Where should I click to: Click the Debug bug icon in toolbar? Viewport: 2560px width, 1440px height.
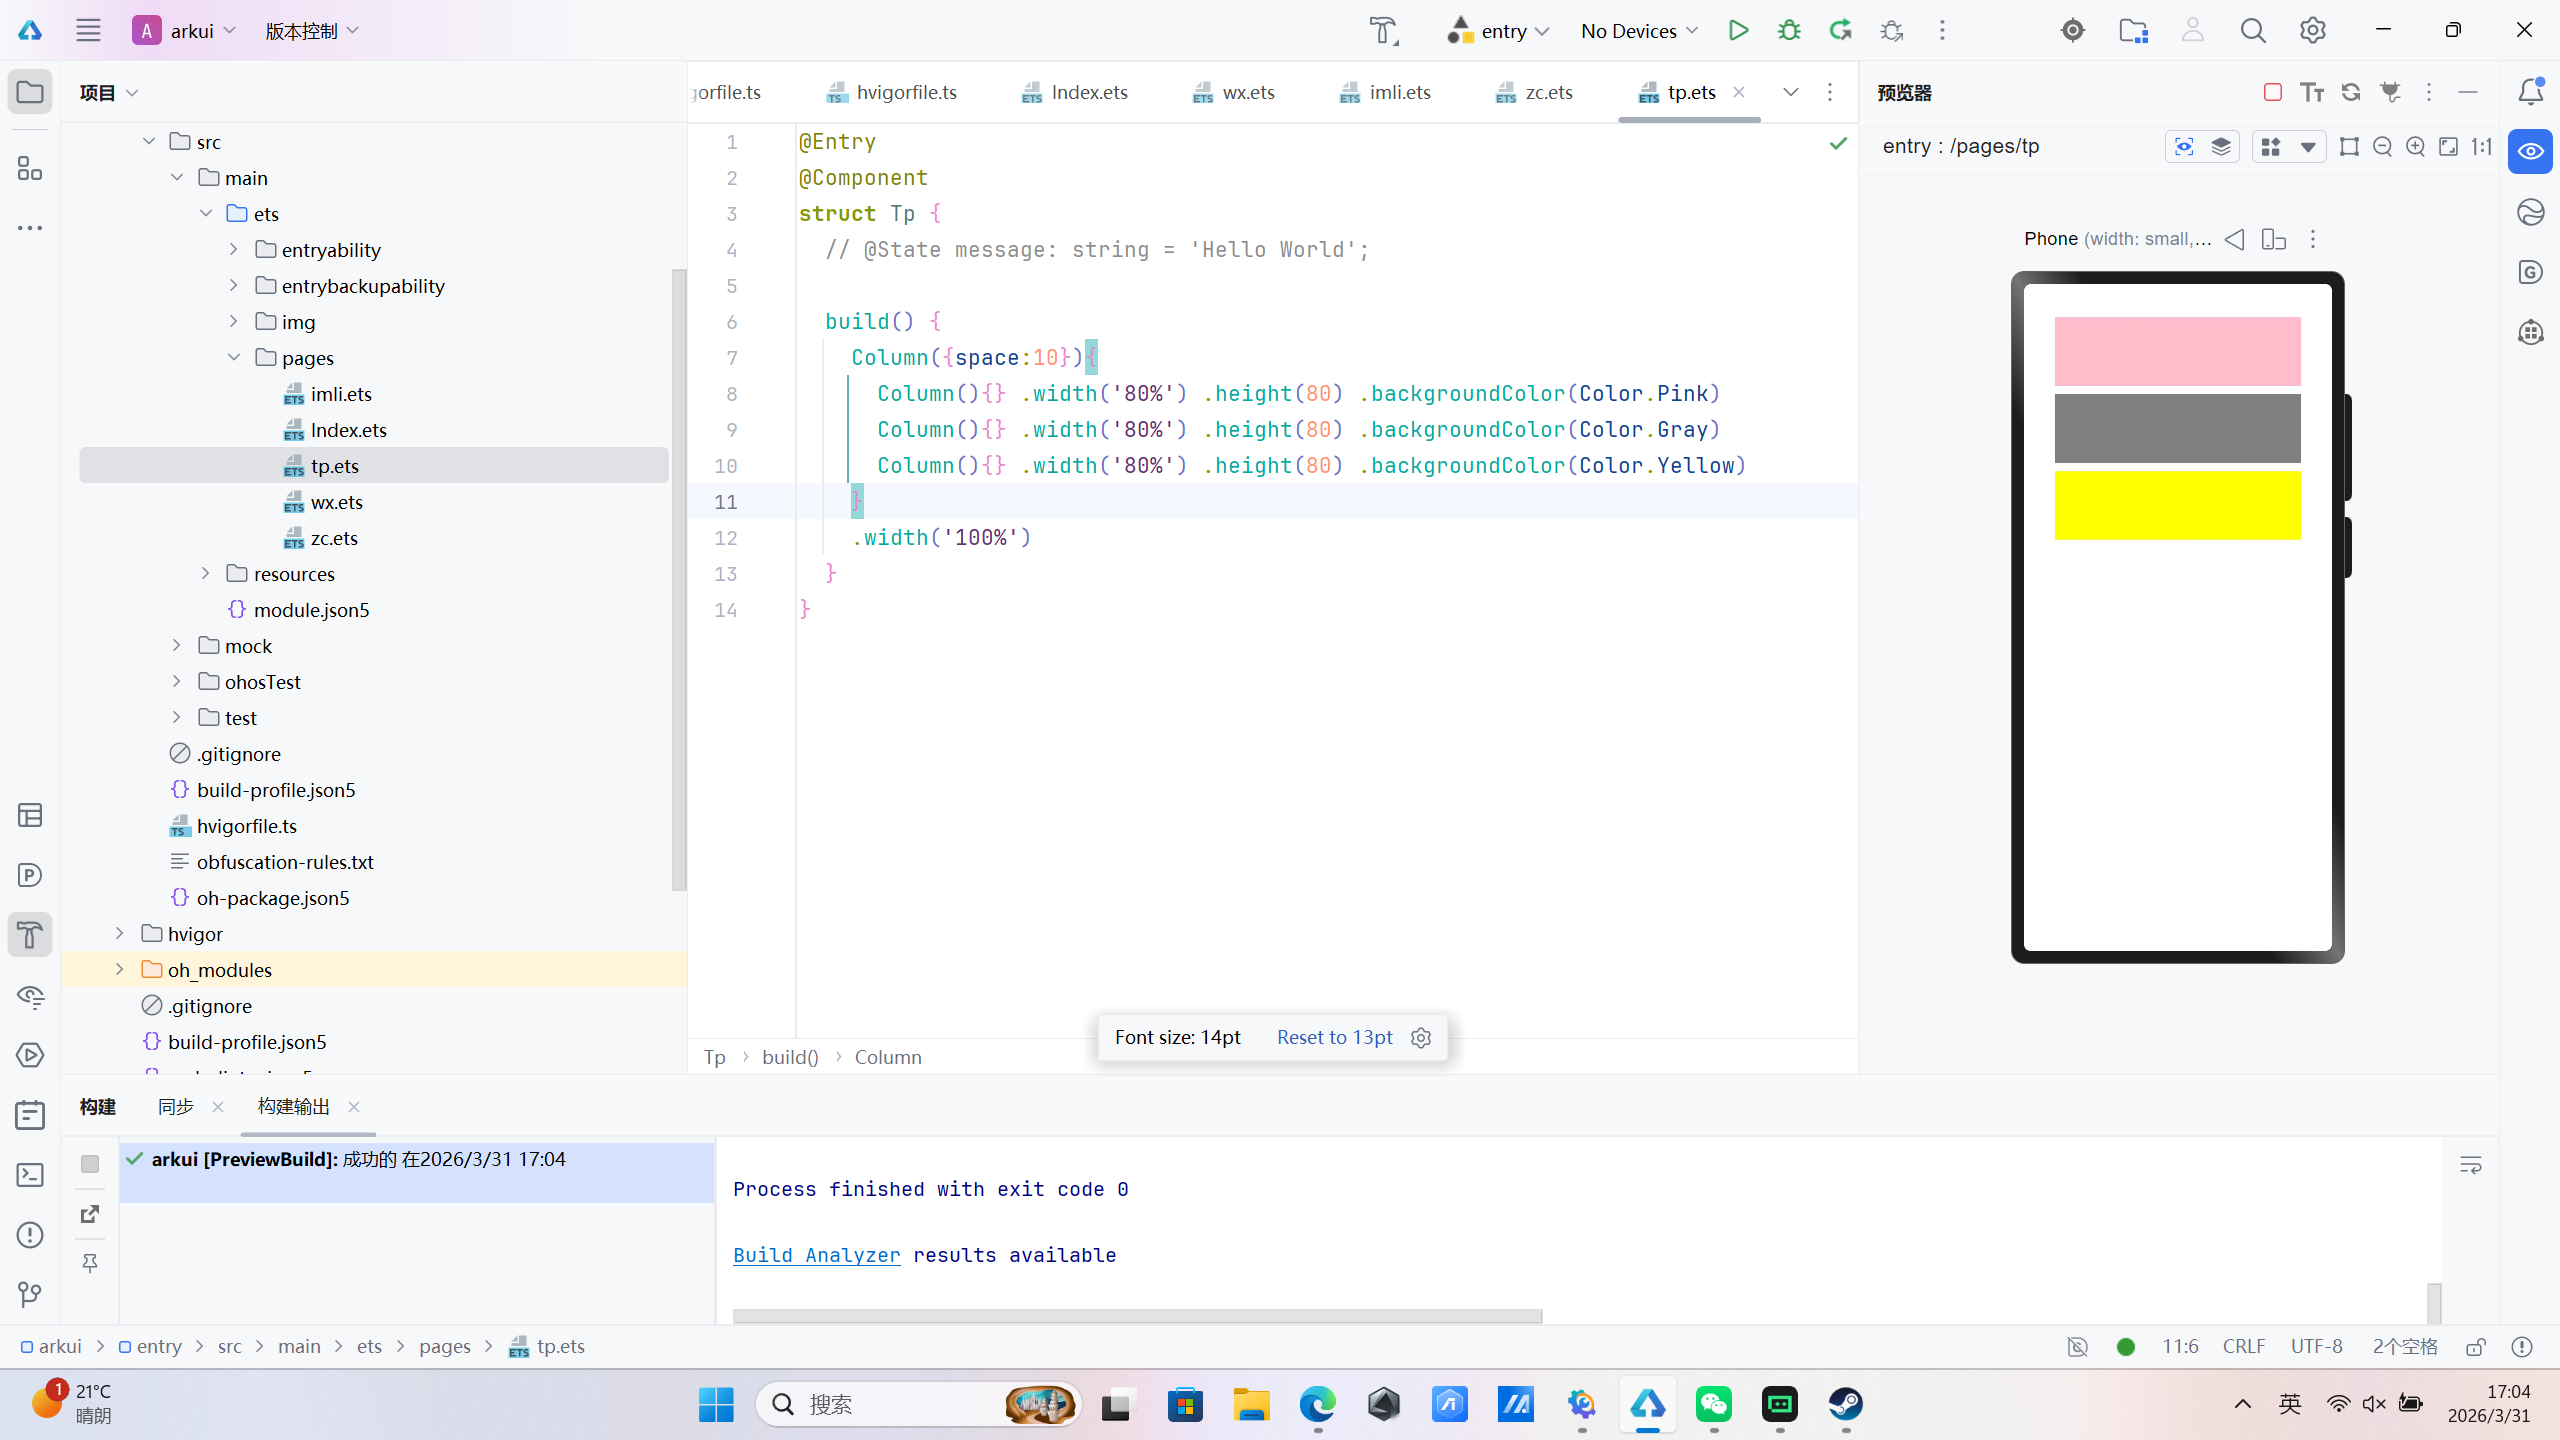[x=1789, y=30]
